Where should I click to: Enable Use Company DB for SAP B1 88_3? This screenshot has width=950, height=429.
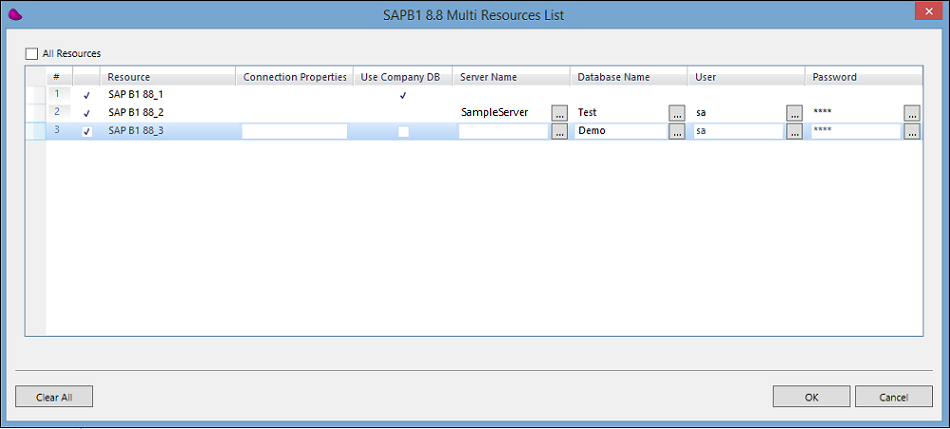tap(403, 131)
